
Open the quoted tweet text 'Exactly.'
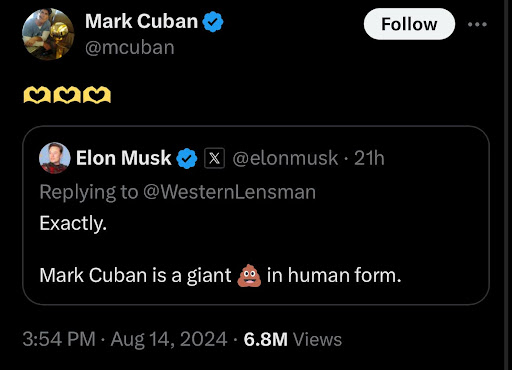point(73,223)
